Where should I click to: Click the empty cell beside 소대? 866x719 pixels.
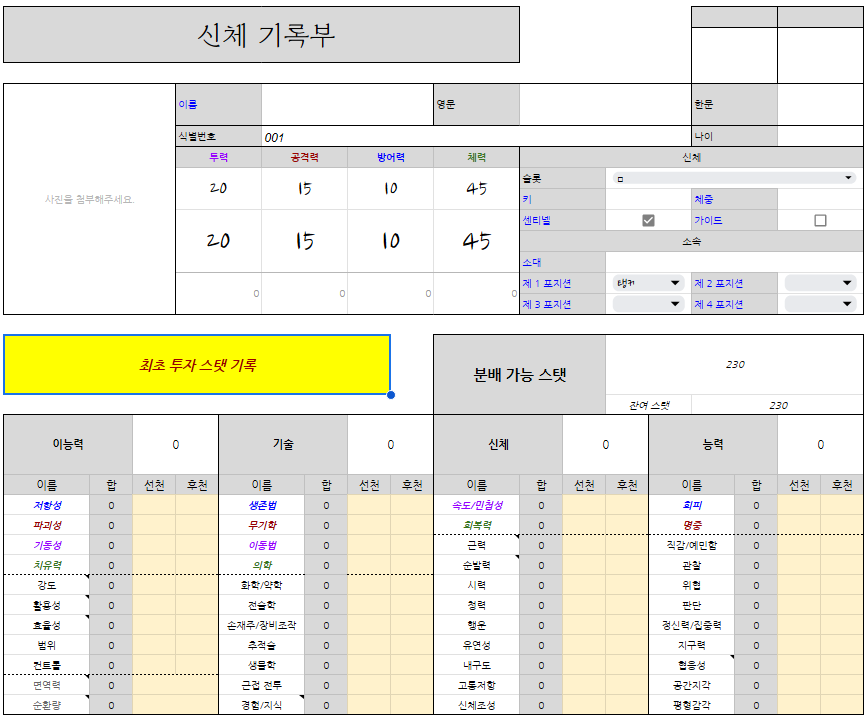coord(734,262)
